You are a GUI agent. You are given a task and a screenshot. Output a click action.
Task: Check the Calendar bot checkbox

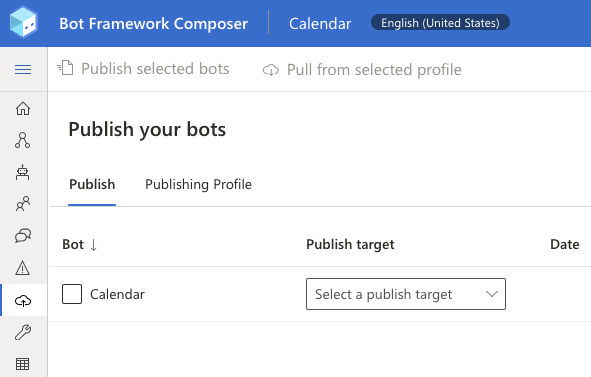pos(72,294)
